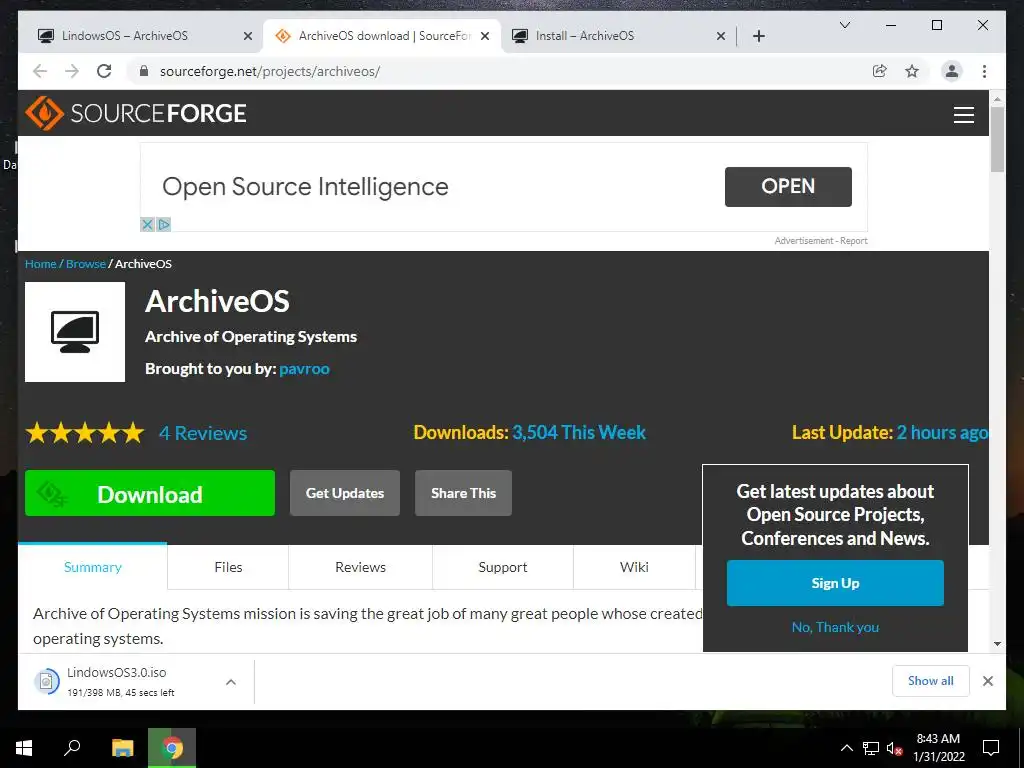
Task: Click the scrollbar up arrow
Action: click(997, 99)
